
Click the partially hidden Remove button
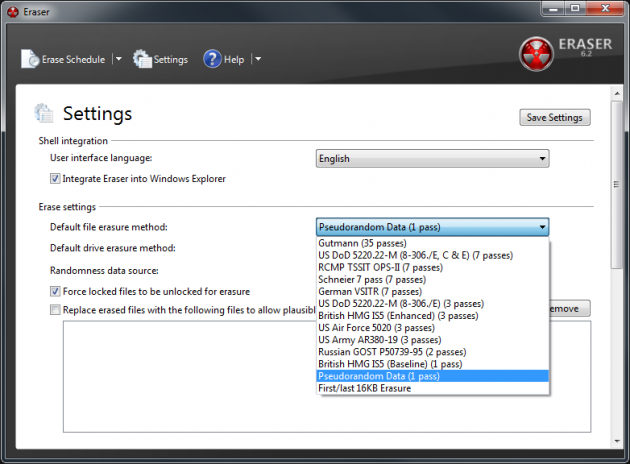570,309
